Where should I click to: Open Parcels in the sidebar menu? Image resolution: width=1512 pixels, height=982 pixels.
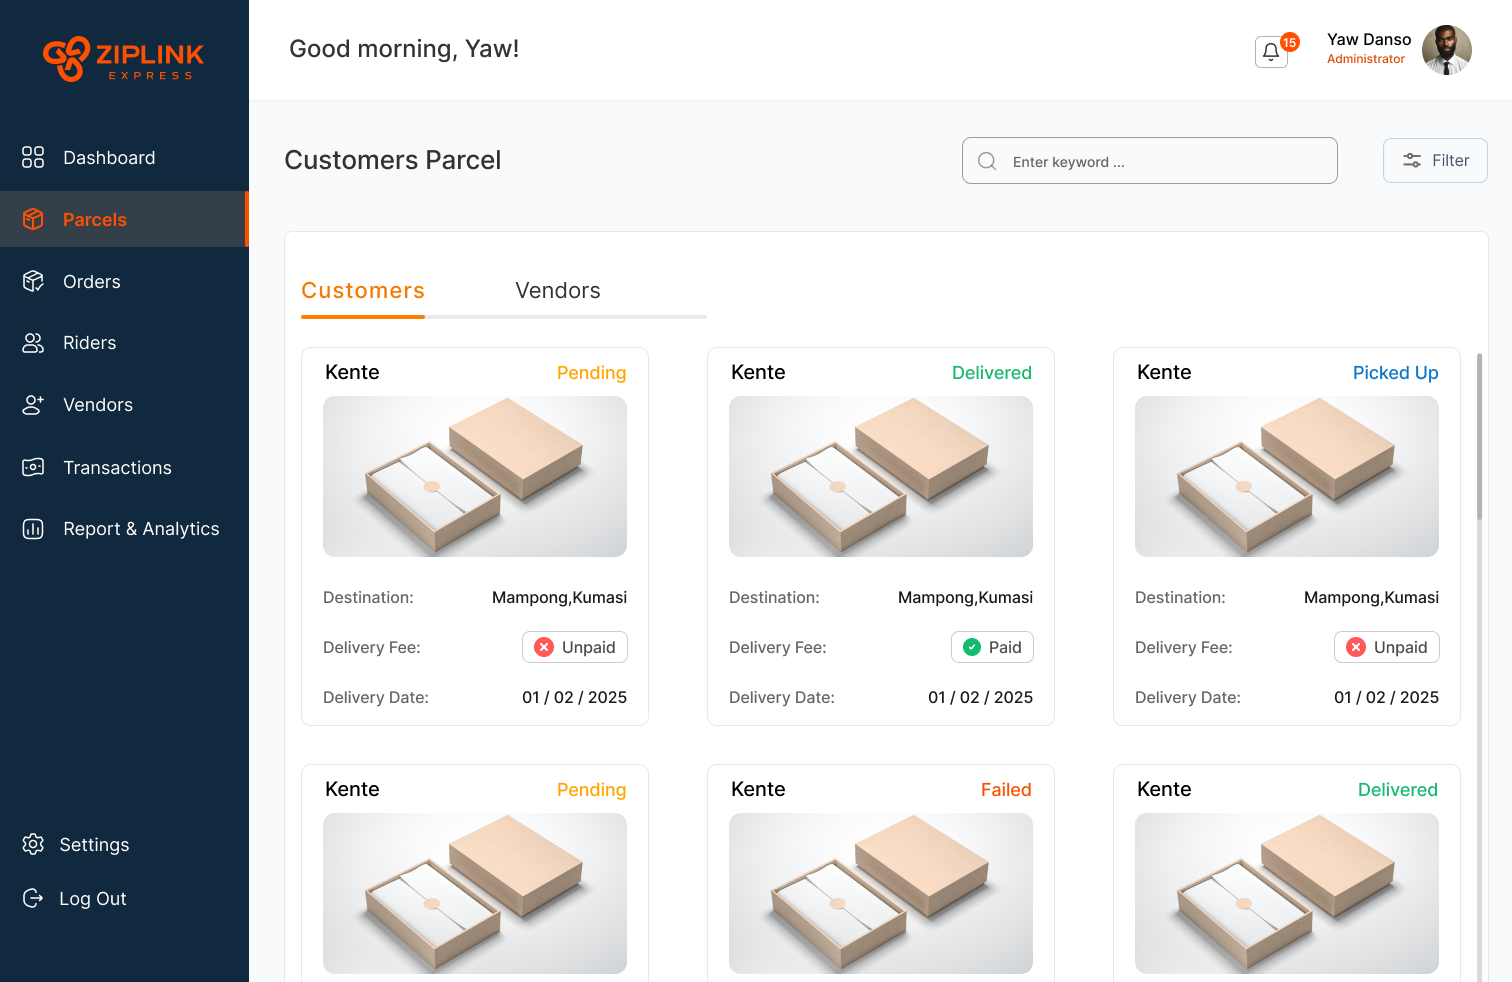click(x=95, y=220)
